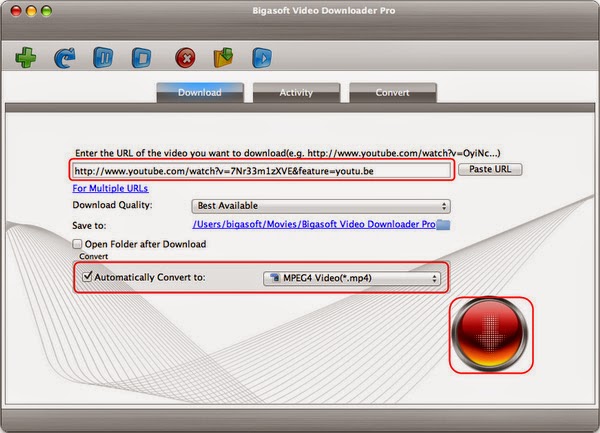
Task: Stop download with the blue stop icon
Action: coord(142,58)
